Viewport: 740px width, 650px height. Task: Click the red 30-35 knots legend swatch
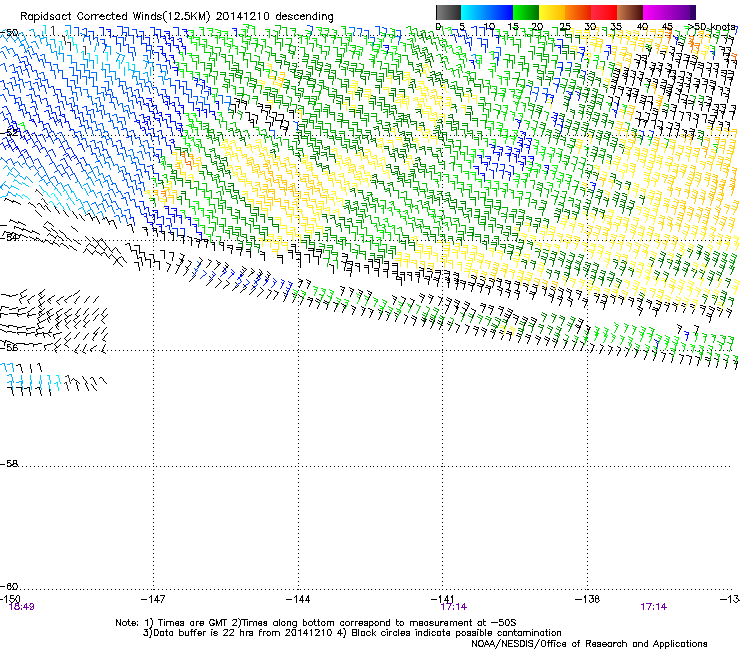pos(604,12)
